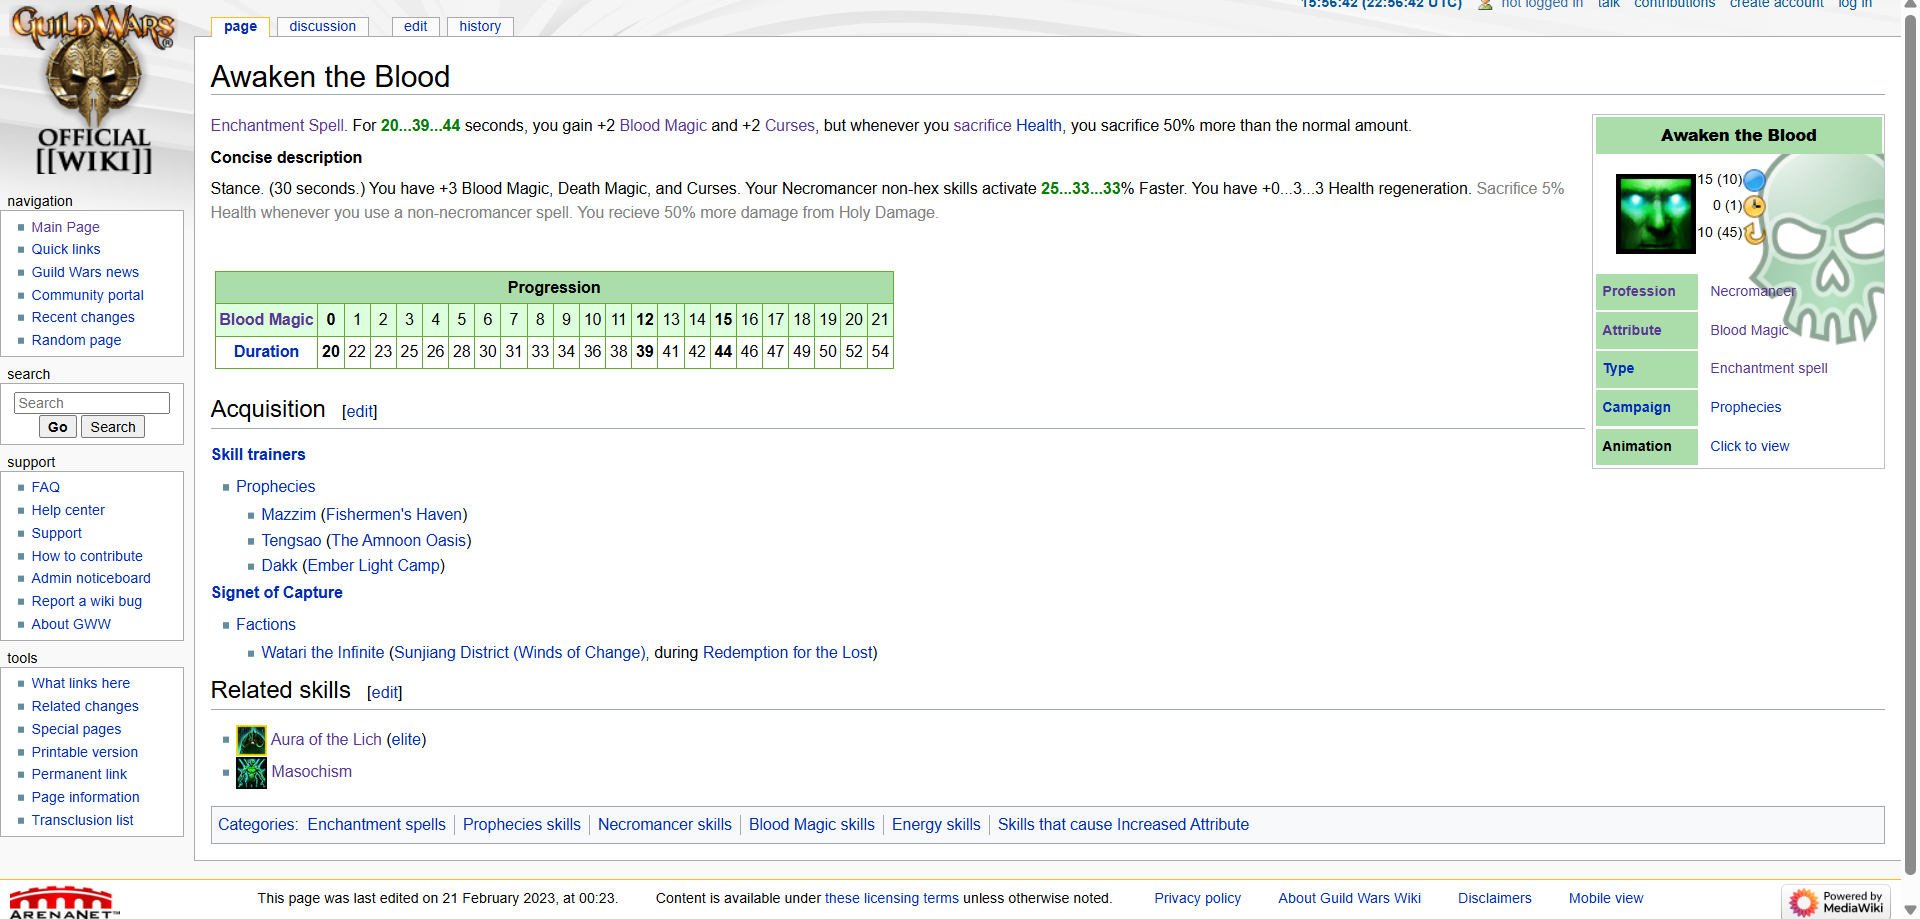This screenshot has width=1920, height=919.
Task: Open Special pages
Action: pyautogui.click(x=76, y=729)
